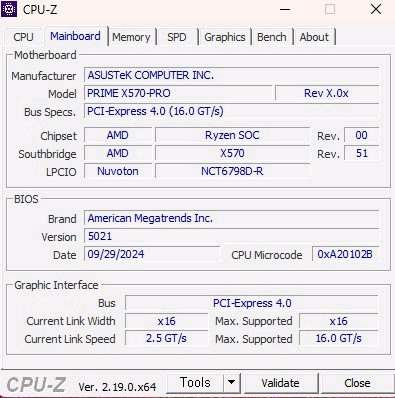This screenshot has width=395, height=398.
Task: Close the window with the X icon
Action: point(376,9)
